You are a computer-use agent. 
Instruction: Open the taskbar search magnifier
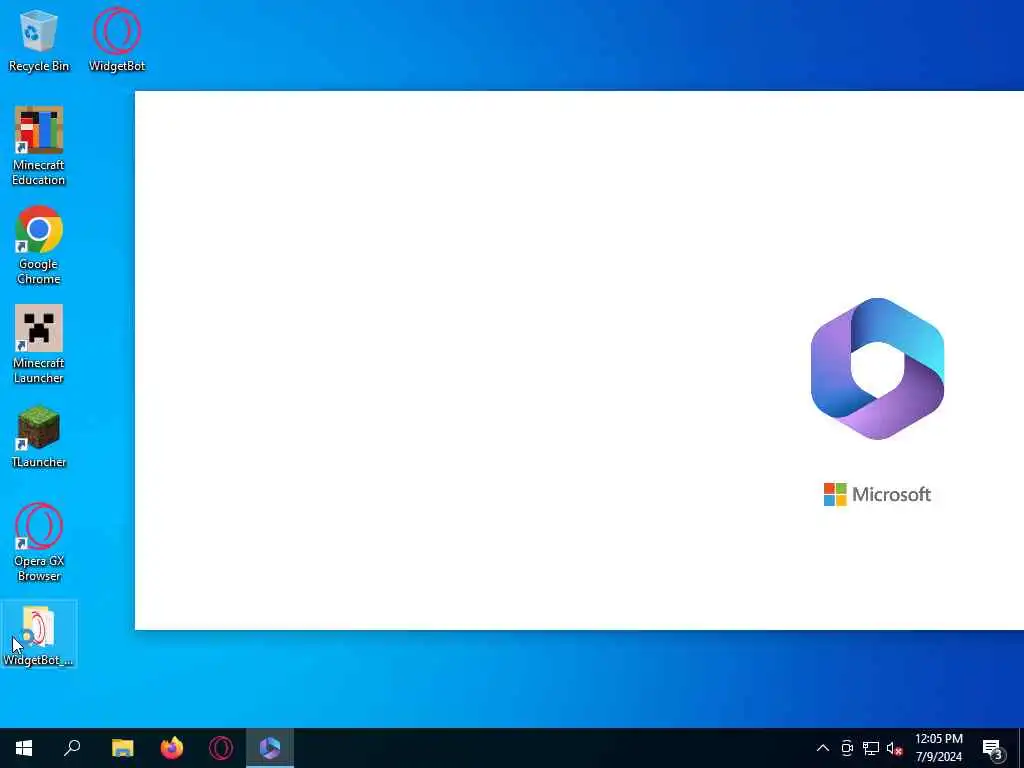(x=72, y=748)
